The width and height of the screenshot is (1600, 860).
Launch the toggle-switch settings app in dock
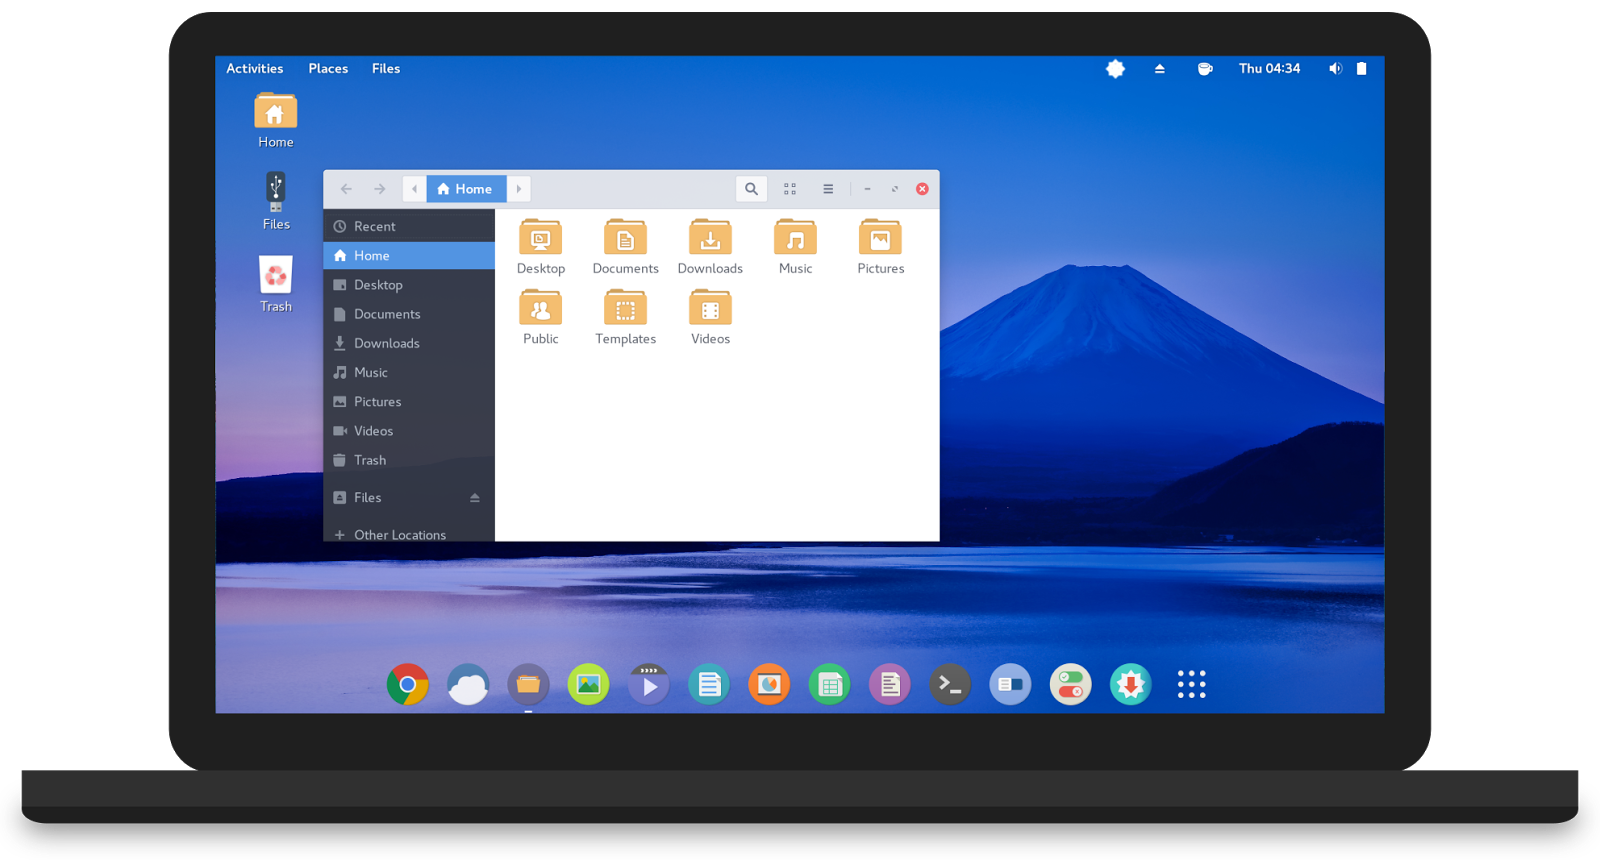(1070, 685)
